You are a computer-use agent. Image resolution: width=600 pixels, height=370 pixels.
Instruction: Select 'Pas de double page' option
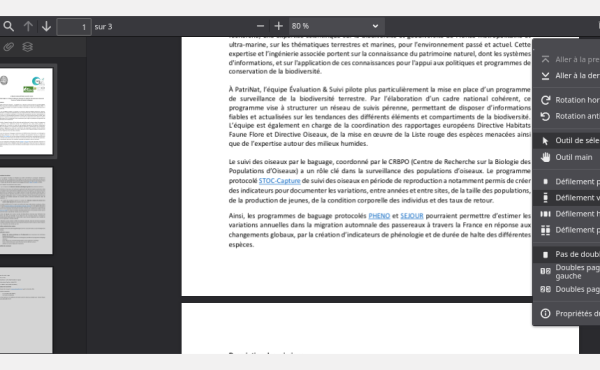(x=567, y=254)
